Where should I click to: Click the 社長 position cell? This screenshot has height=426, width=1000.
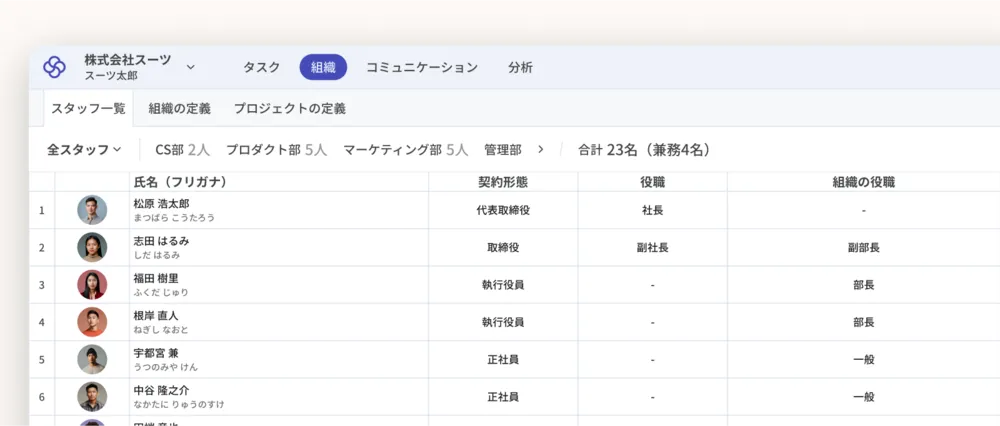click(x=652, y=210)
